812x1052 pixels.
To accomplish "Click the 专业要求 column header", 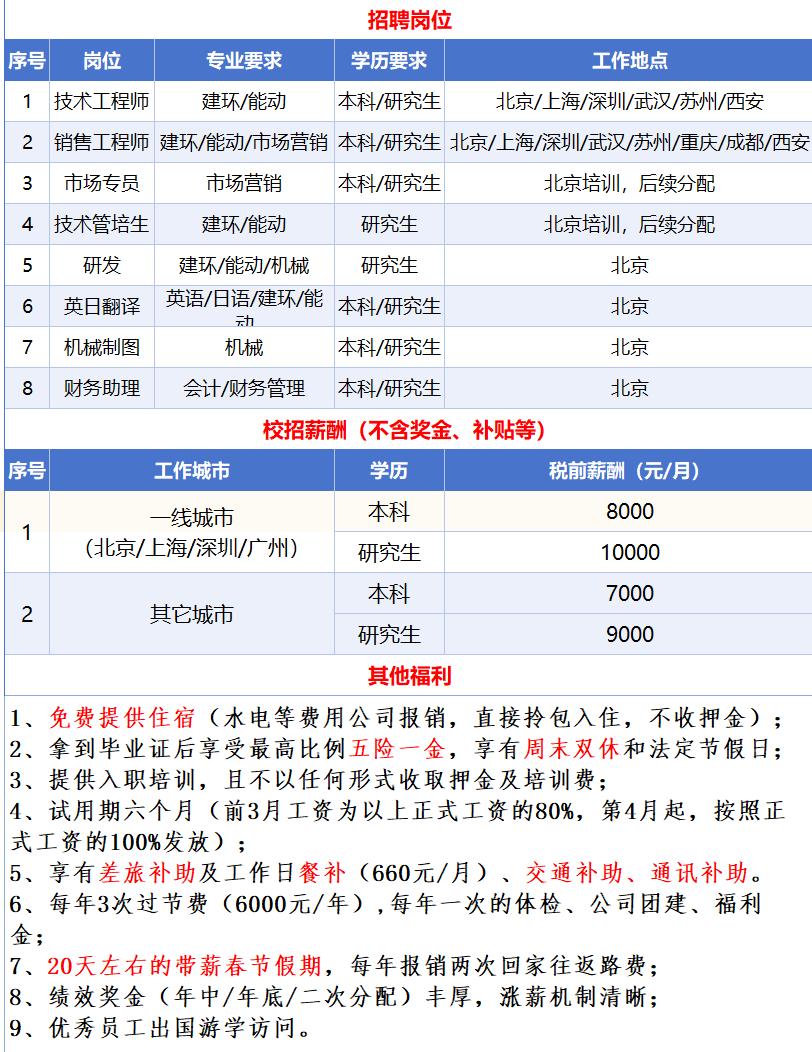I will [x=244, y=60].
